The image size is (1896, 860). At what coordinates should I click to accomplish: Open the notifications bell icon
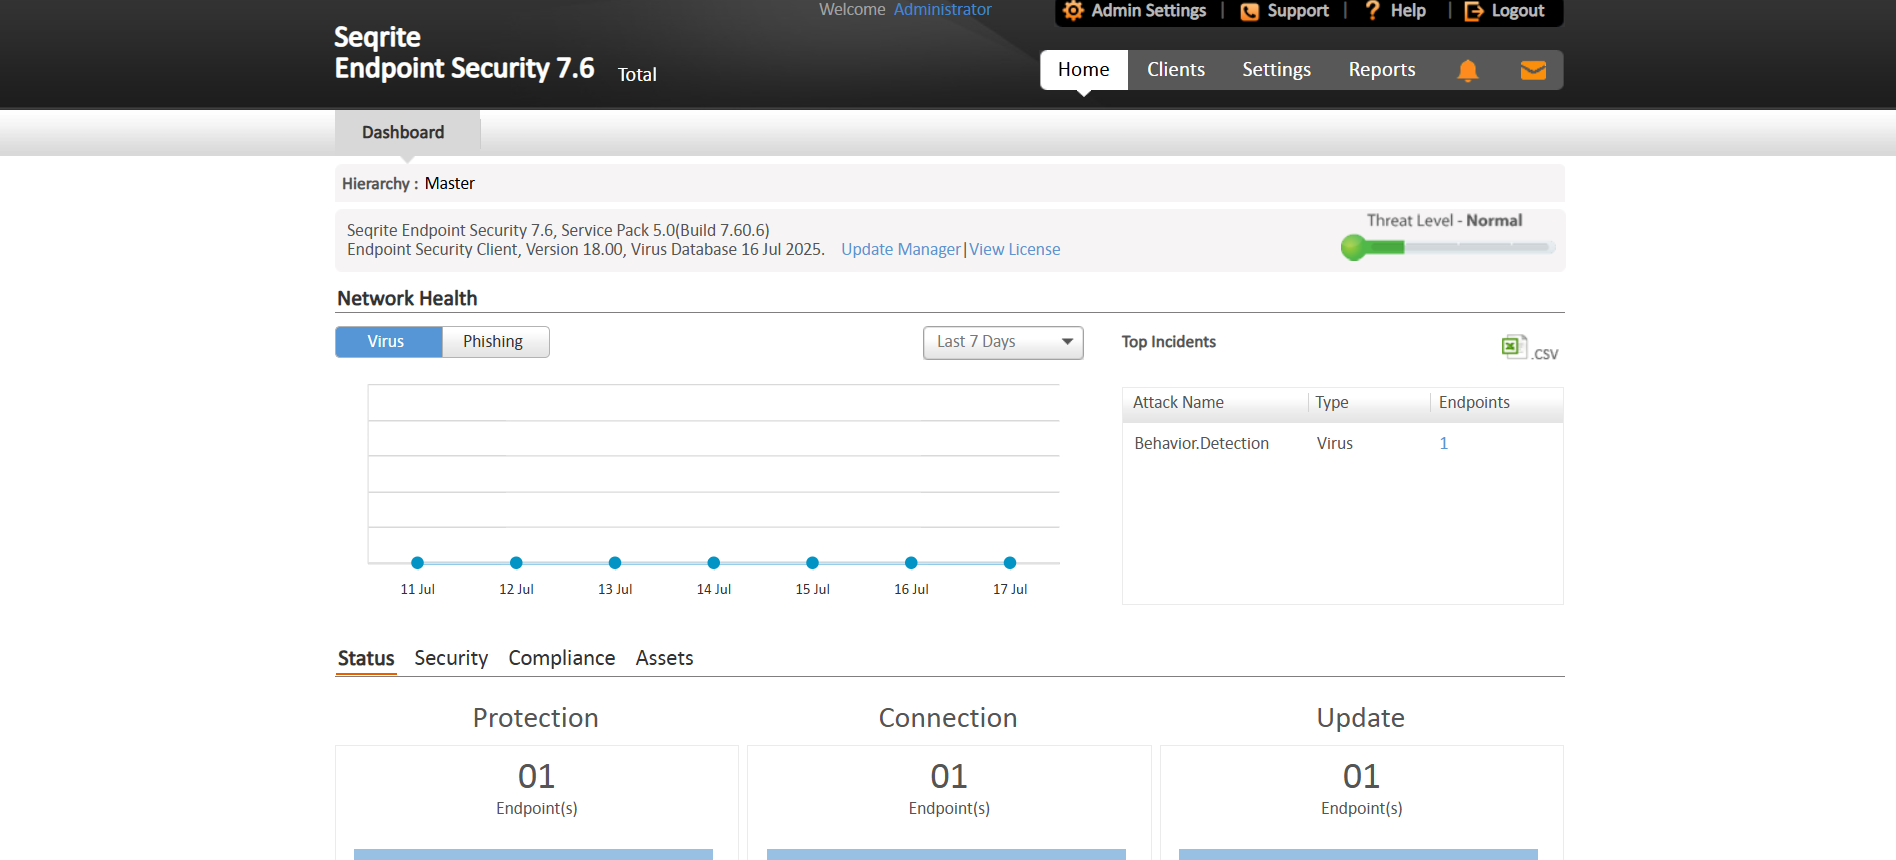1467,70
